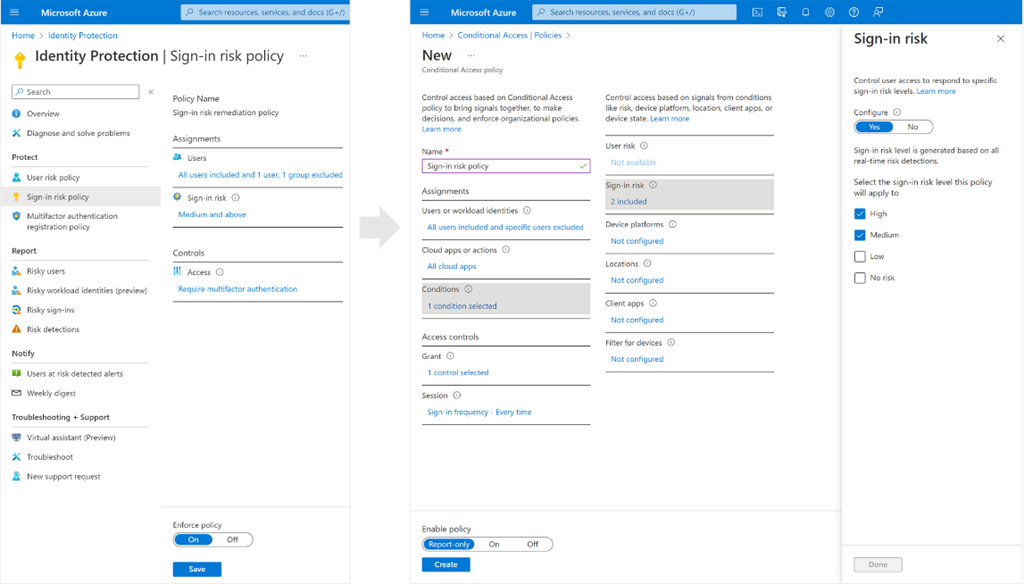Click the Create button
The image size is (1024, 584).
(446, 565)
